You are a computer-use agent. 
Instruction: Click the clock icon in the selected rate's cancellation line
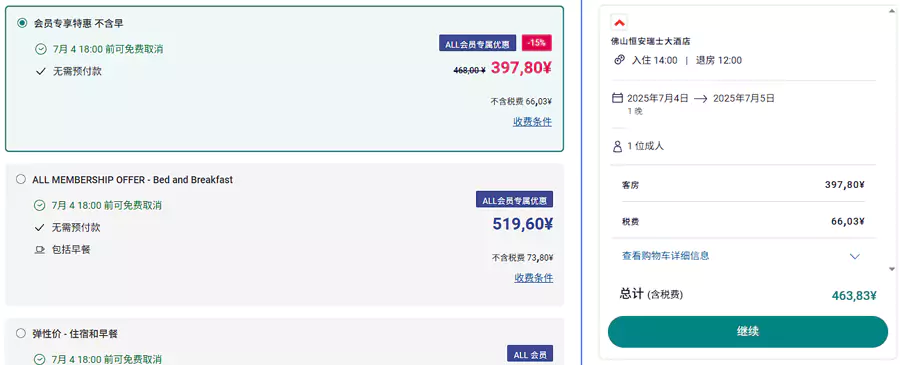click(41, 49)
